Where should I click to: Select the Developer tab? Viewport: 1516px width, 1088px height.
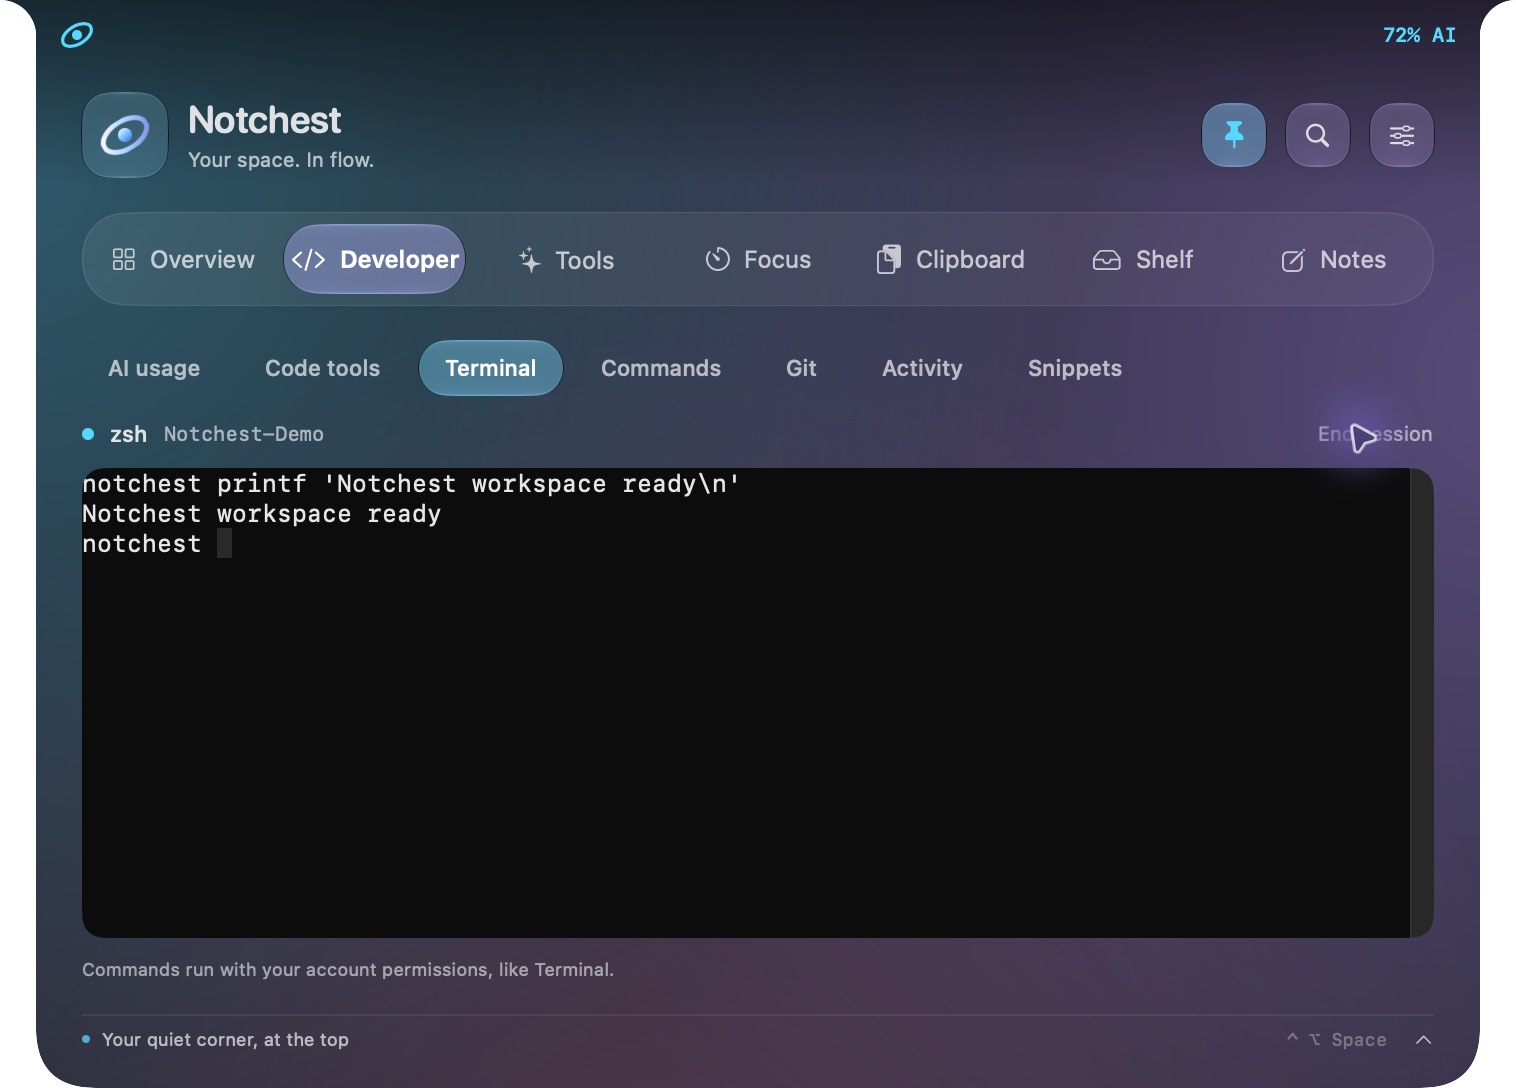coord(375,260)
